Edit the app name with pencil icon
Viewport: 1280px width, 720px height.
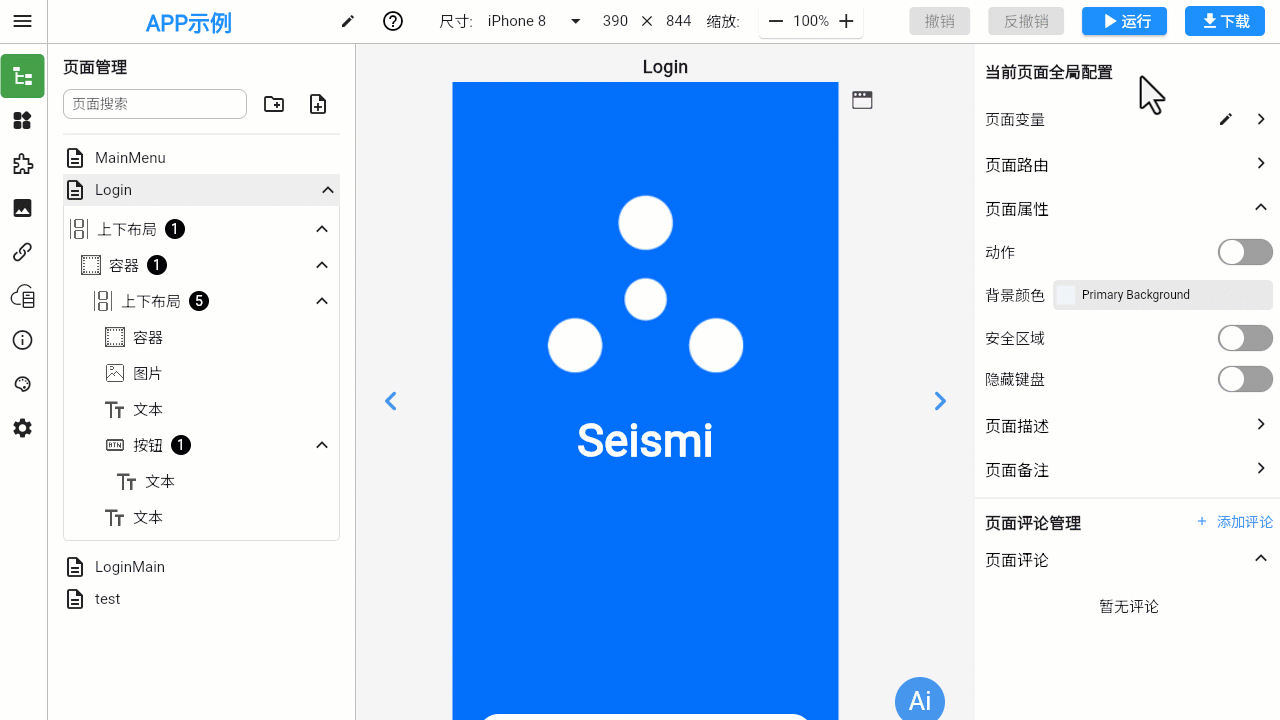click(348, 21)
